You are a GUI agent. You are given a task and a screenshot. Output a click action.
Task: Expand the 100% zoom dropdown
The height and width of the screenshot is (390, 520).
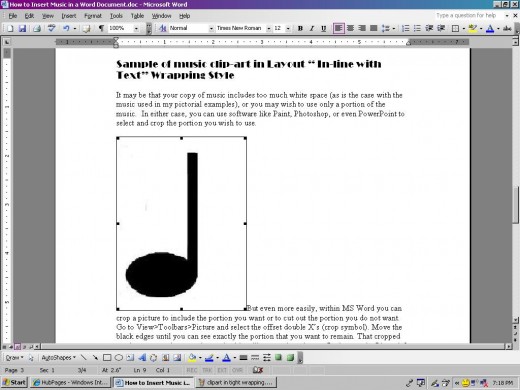tap(136, 29)
